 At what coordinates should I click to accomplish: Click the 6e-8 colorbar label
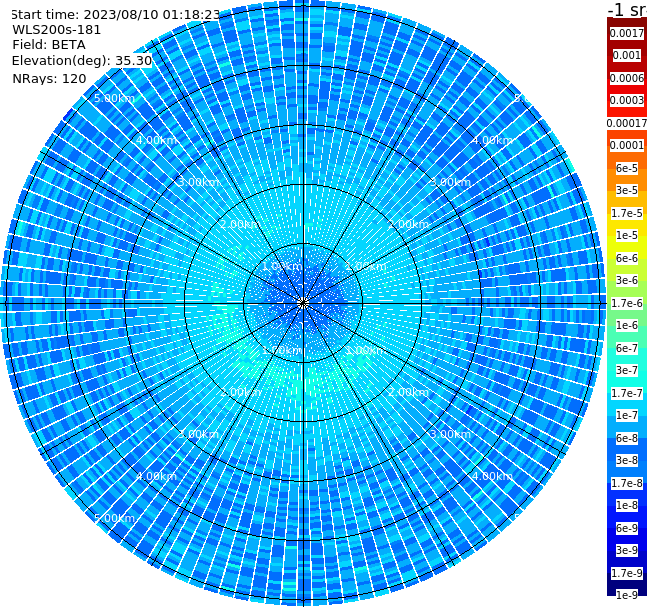tap(627, 438)
